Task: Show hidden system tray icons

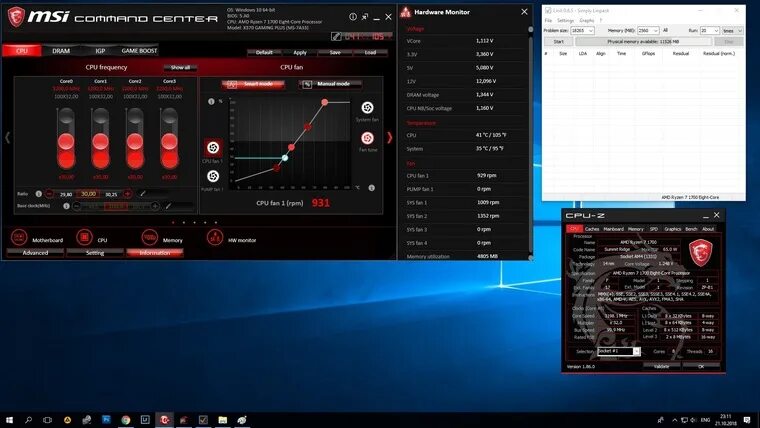Action: [x=674, y=420]
